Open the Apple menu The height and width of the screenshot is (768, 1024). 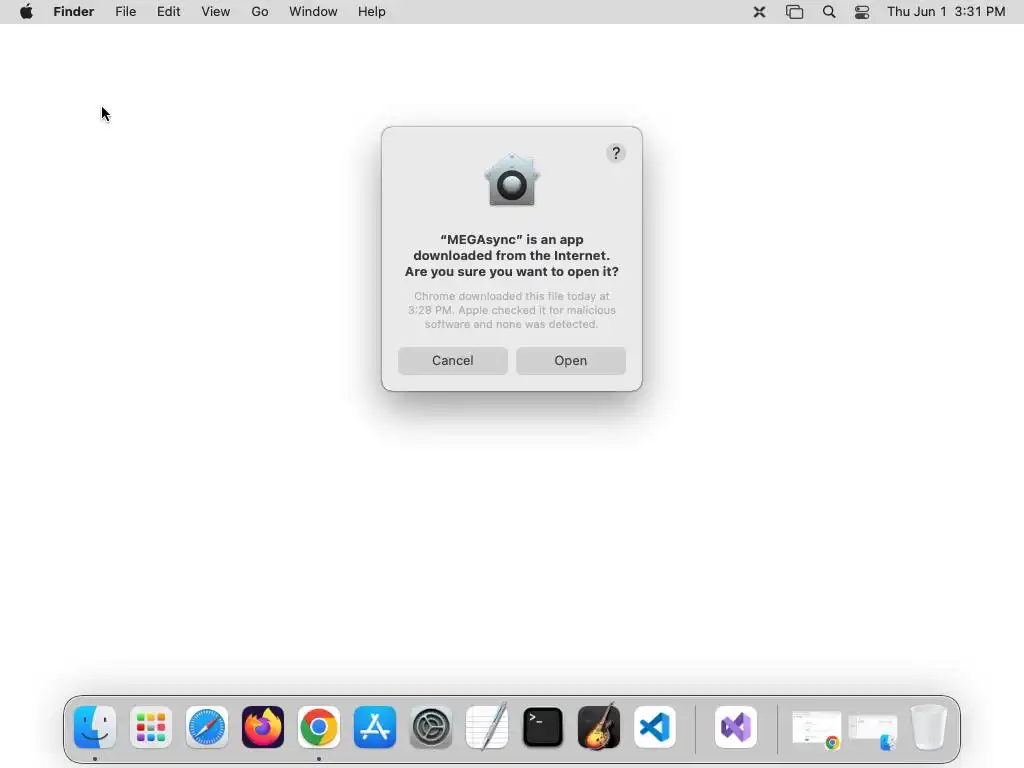26,12
